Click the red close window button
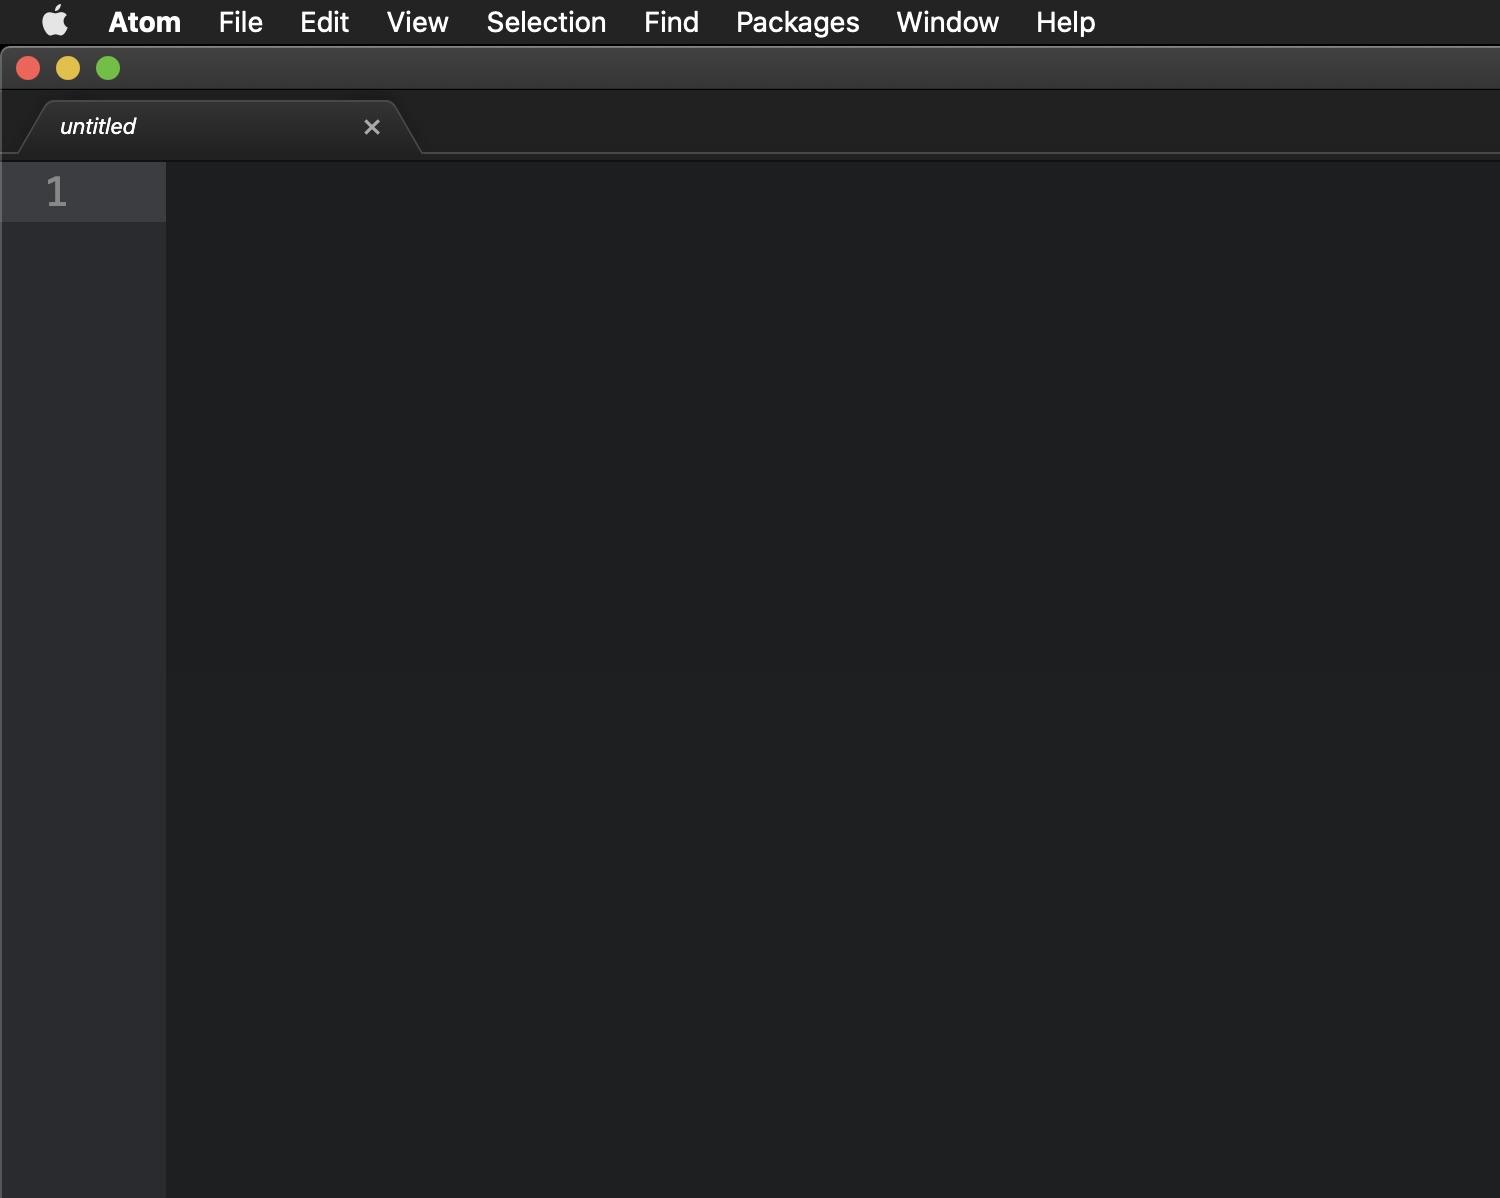This screenshot has width=1500, height=1198. [x=28, y=68]
